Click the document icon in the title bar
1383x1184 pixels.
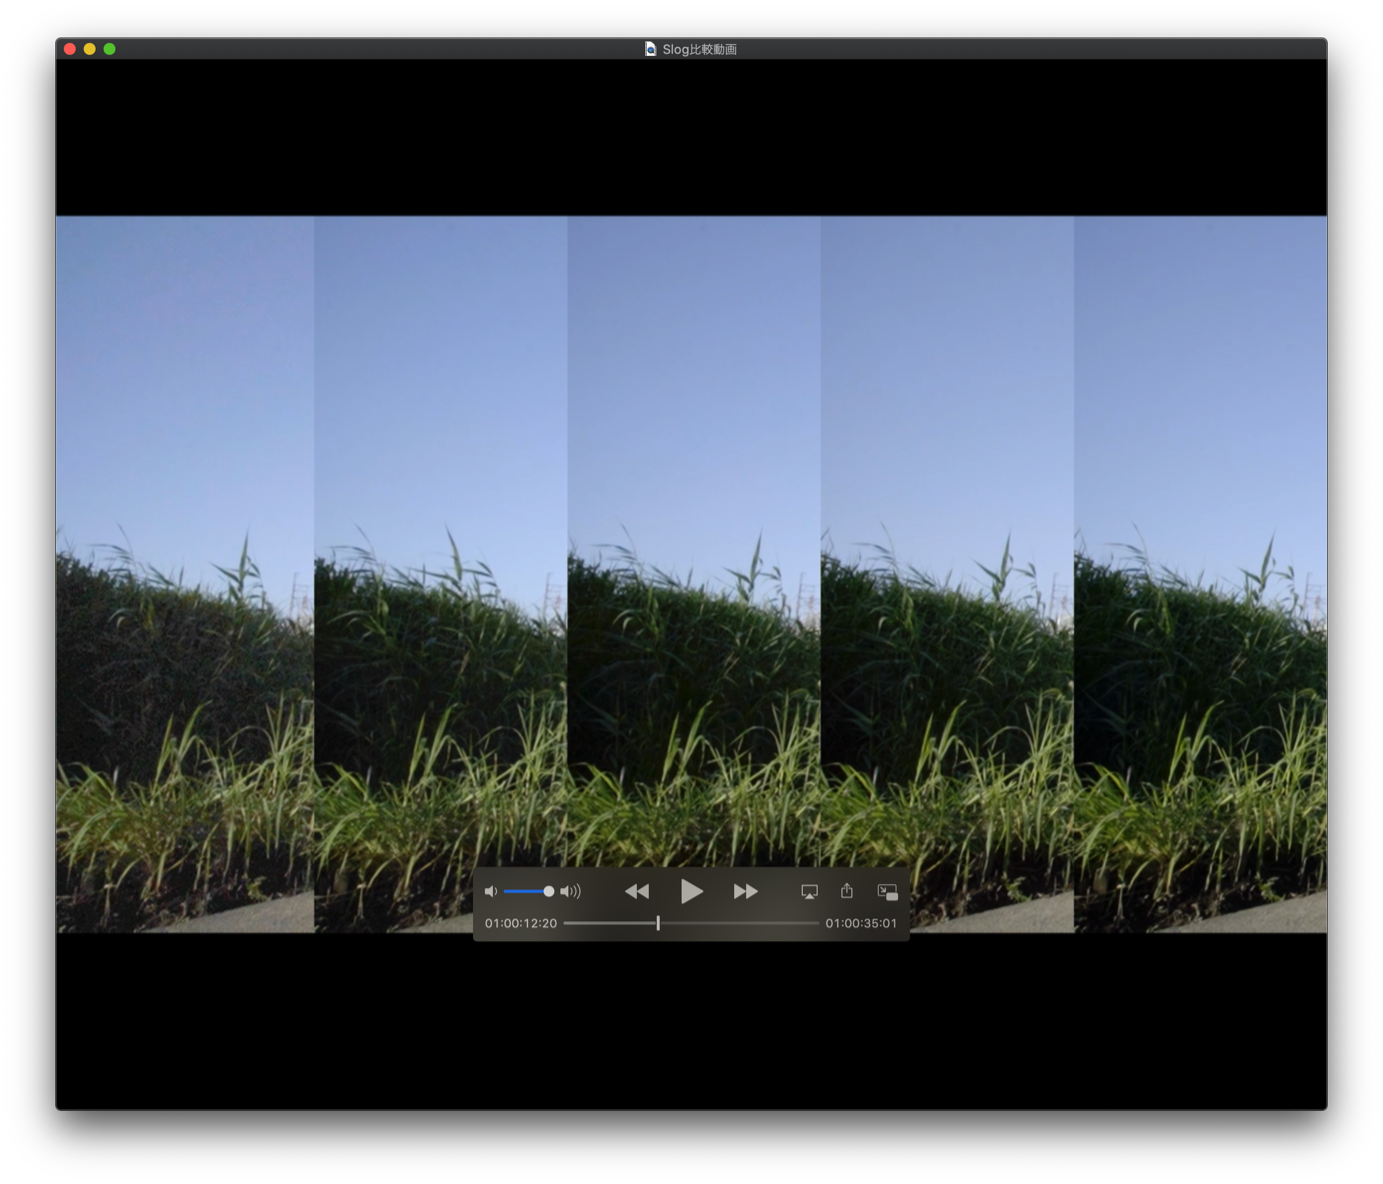(650, 49)
